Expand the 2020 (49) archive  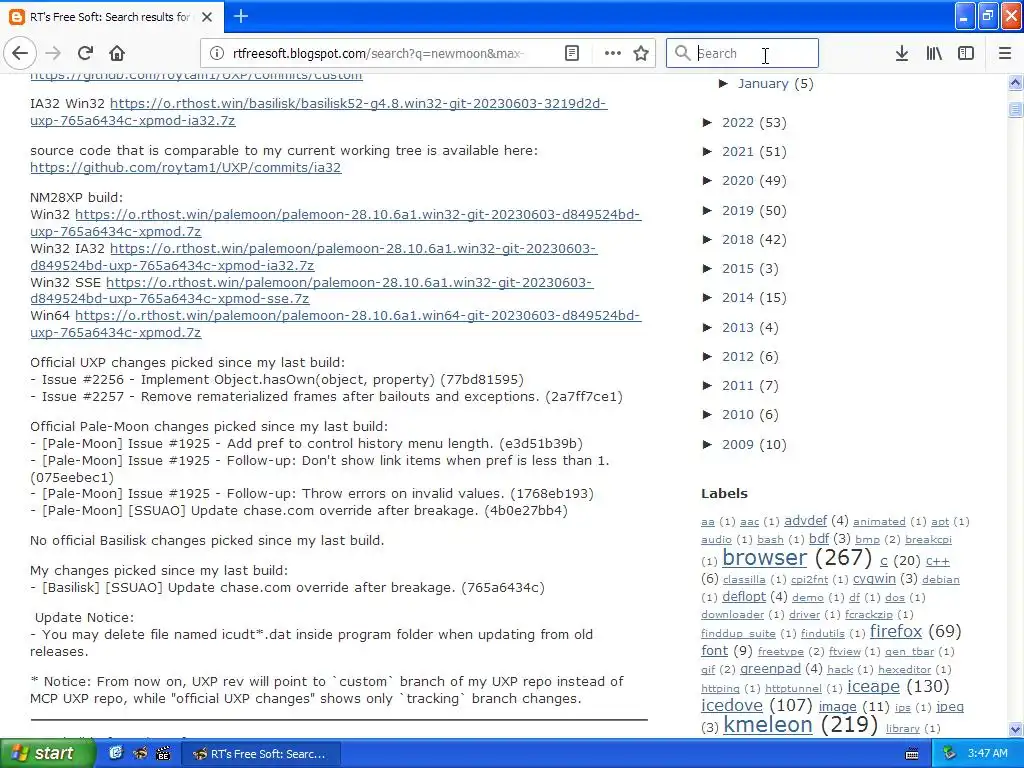pos(707,180)
